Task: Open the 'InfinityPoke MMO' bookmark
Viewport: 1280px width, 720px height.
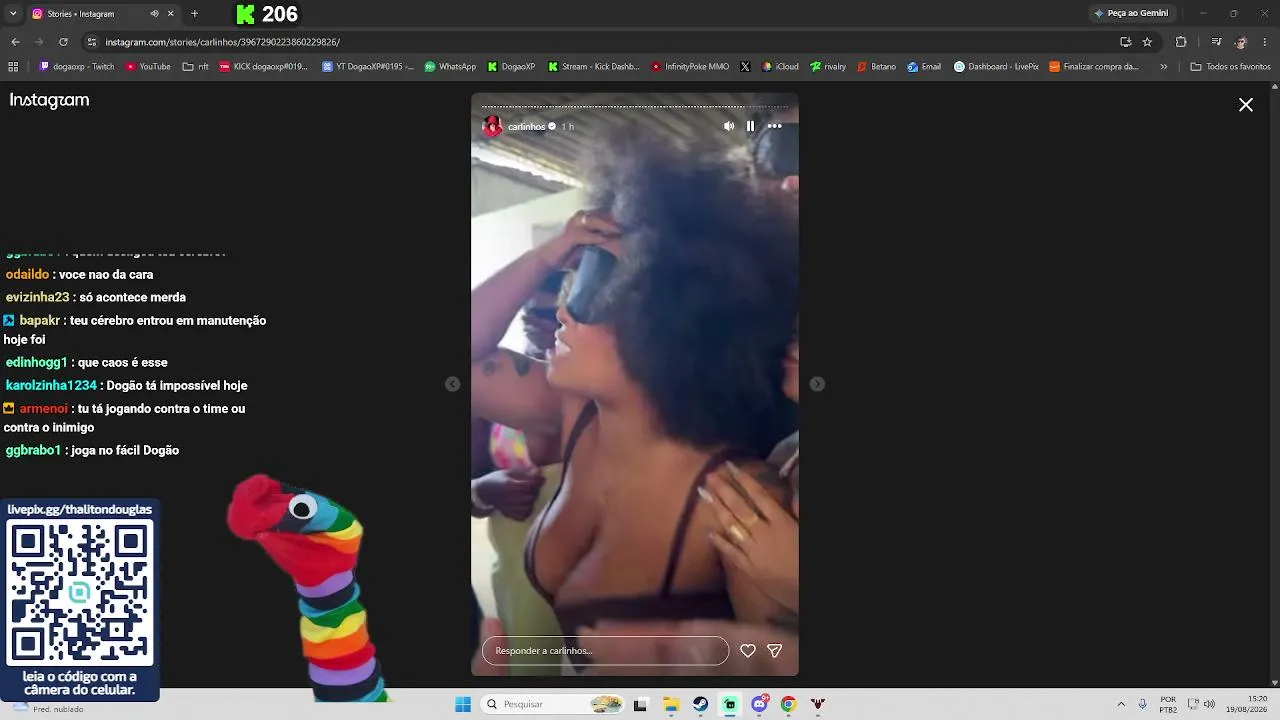Action: click(690, 67)
